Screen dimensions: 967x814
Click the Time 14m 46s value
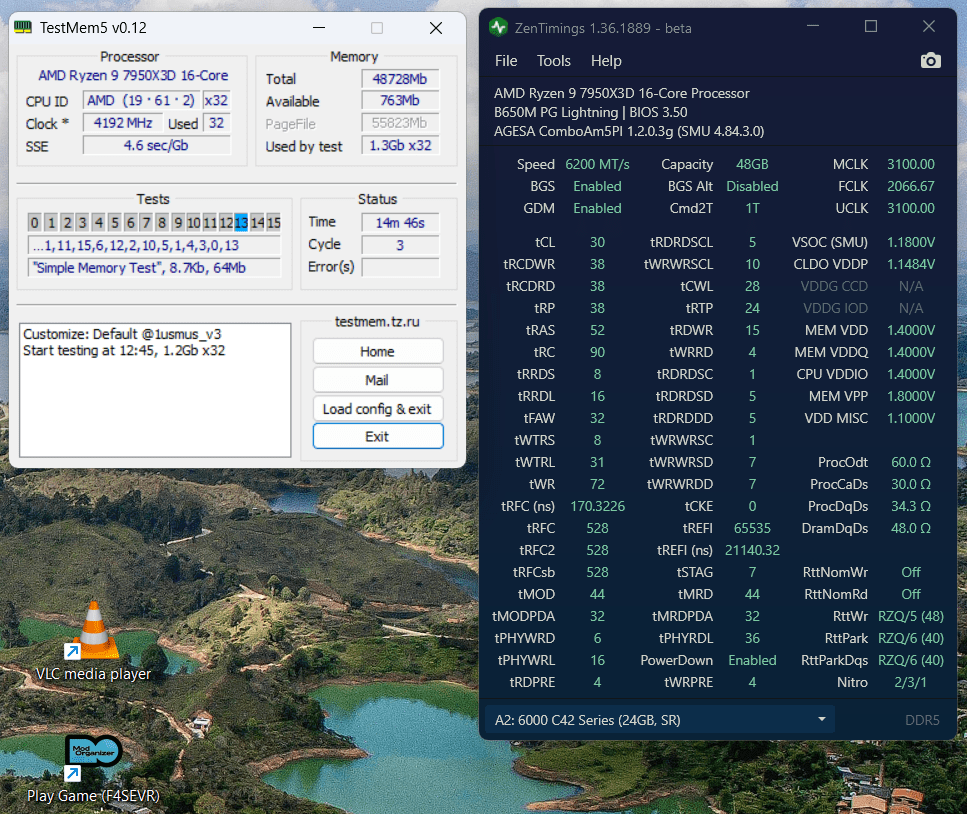tap(400, 223)
